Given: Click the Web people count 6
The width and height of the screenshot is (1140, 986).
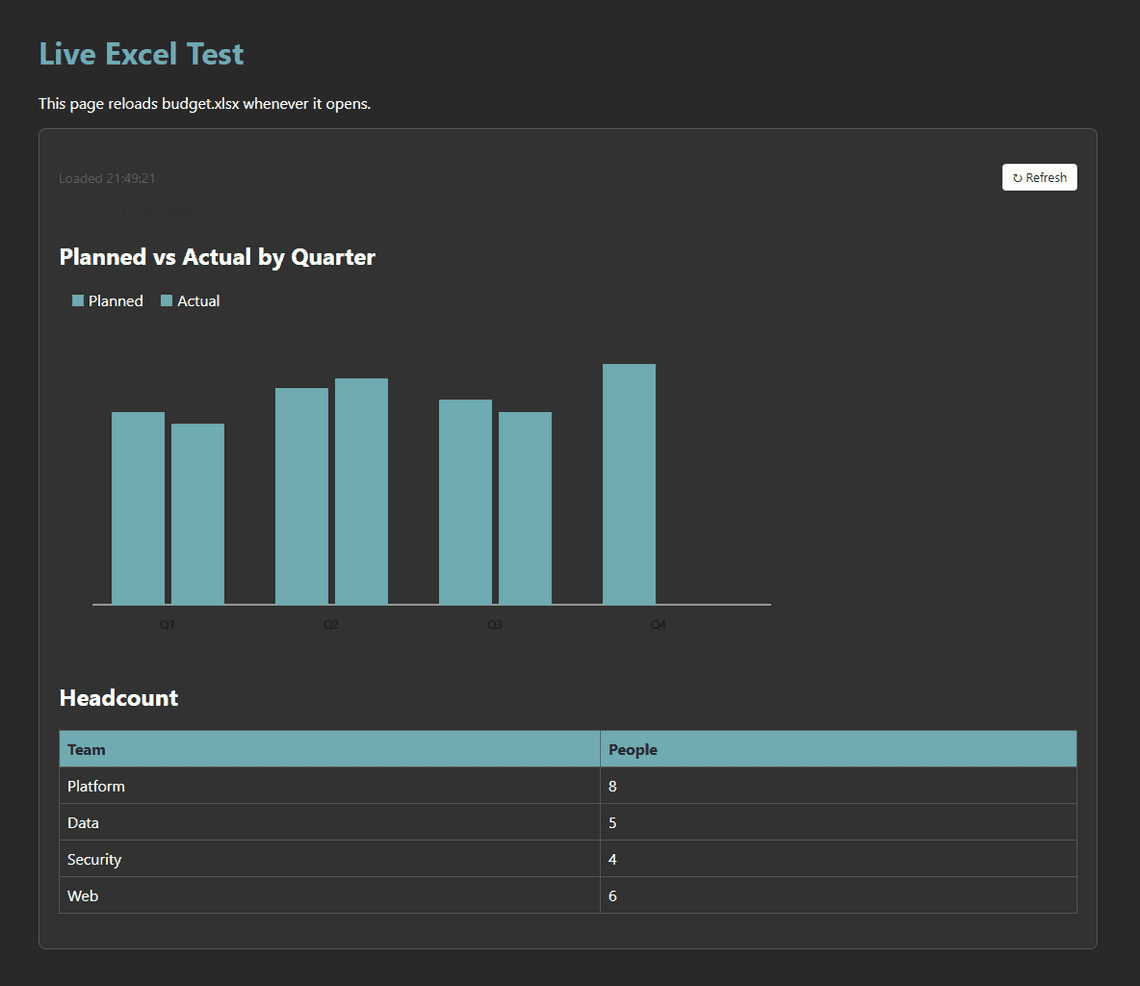Looking at the screenshot, I should tap(838, 895).
